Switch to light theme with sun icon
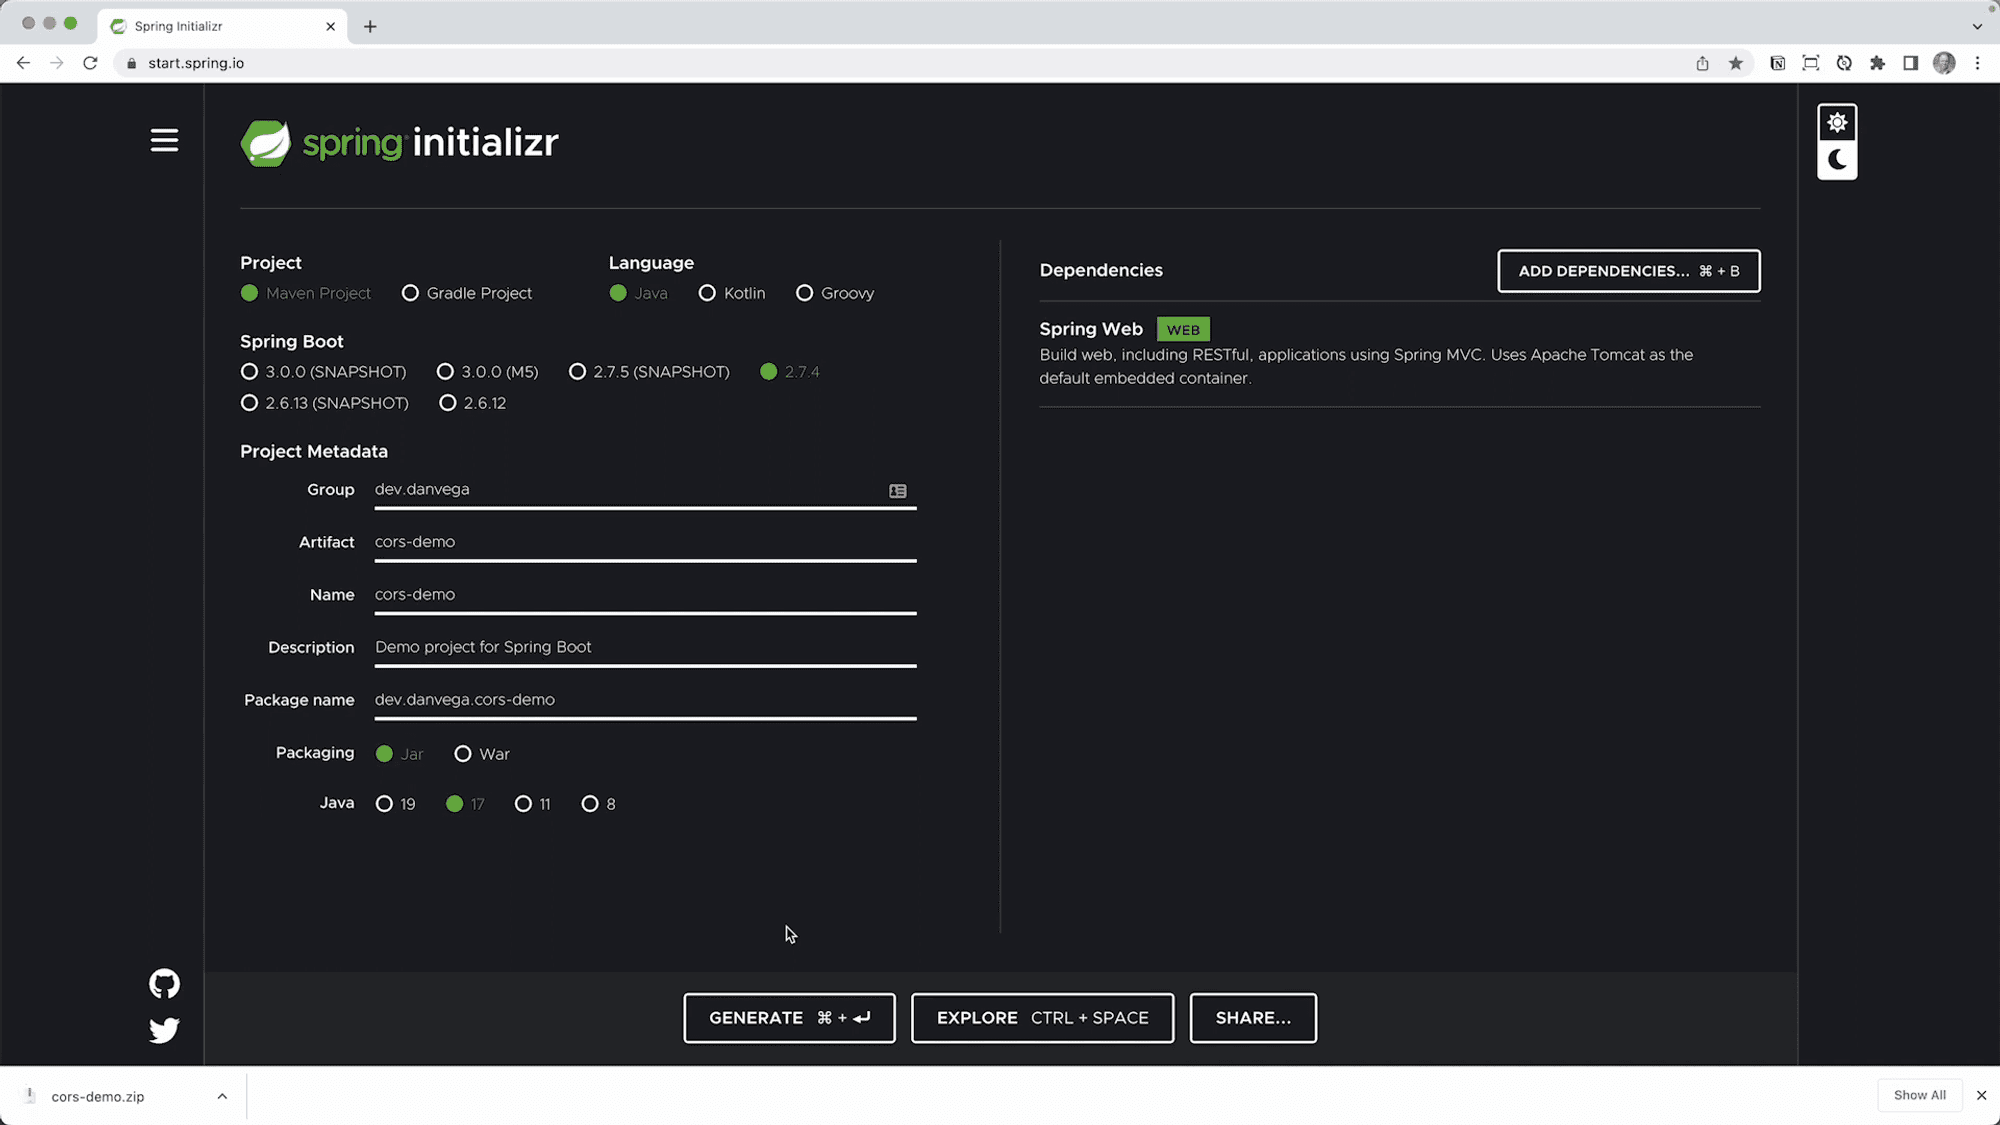 (1837, 121)
